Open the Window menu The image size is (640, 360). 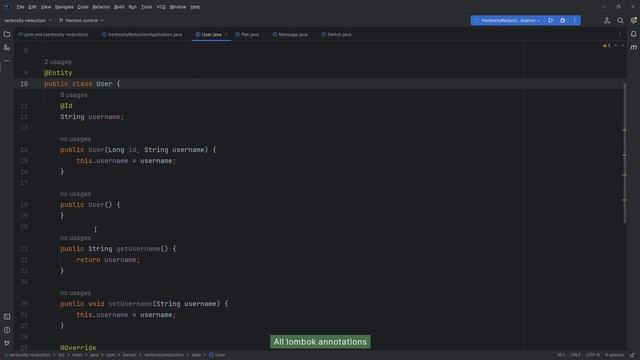click(x=178, y=7)
